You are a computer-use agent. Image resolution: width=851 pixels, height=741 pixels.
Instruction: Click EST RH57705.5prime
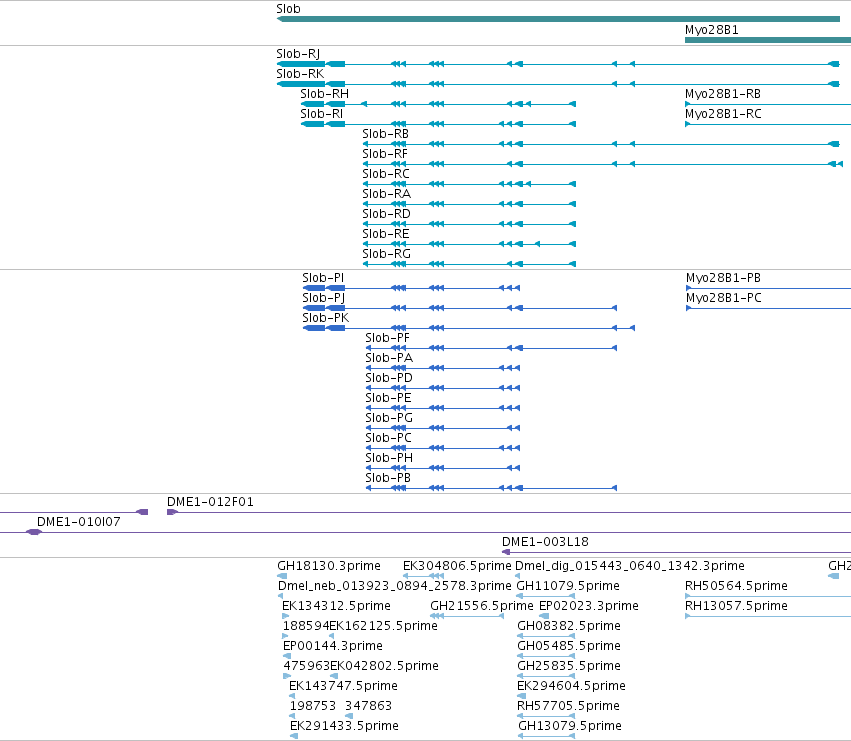click(568, 706)
